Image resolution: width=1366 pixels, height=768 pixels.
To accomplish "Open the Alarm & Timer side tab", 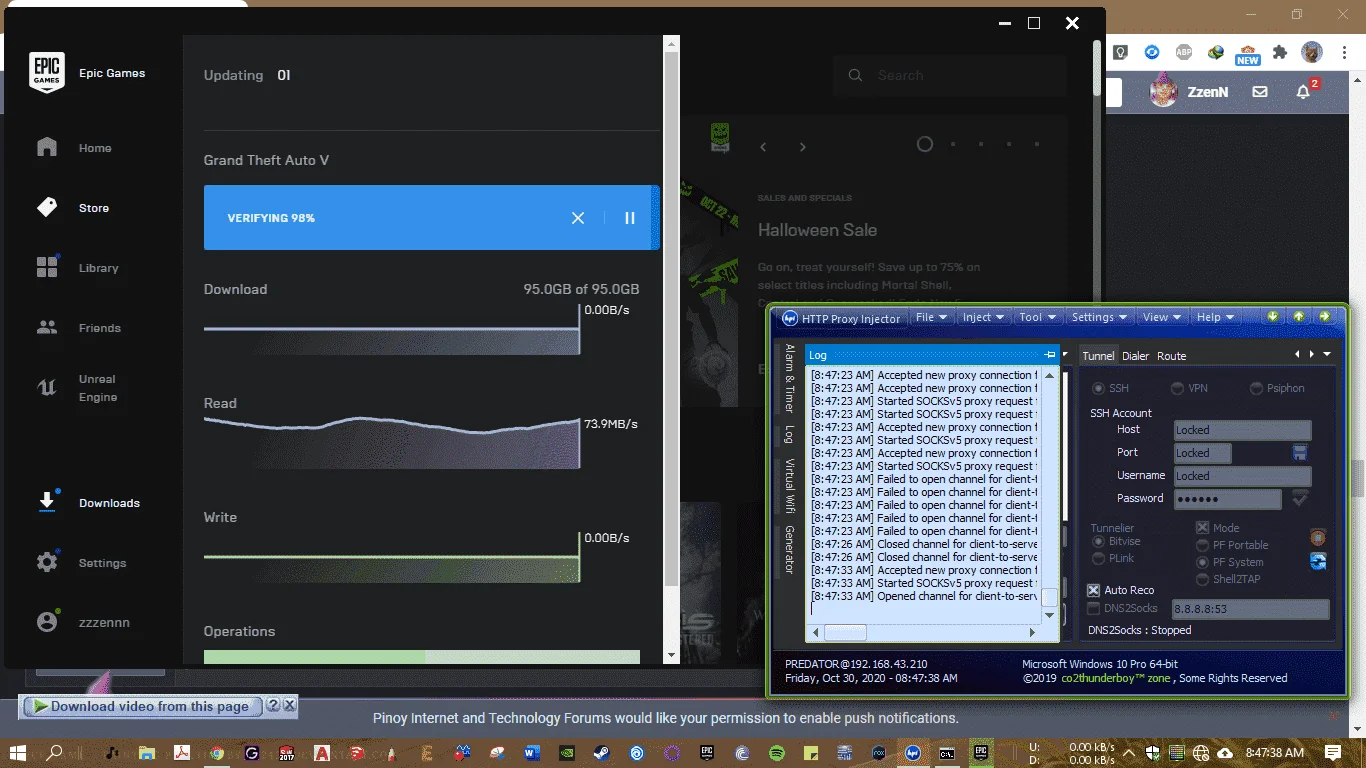I will click(789, 378).
